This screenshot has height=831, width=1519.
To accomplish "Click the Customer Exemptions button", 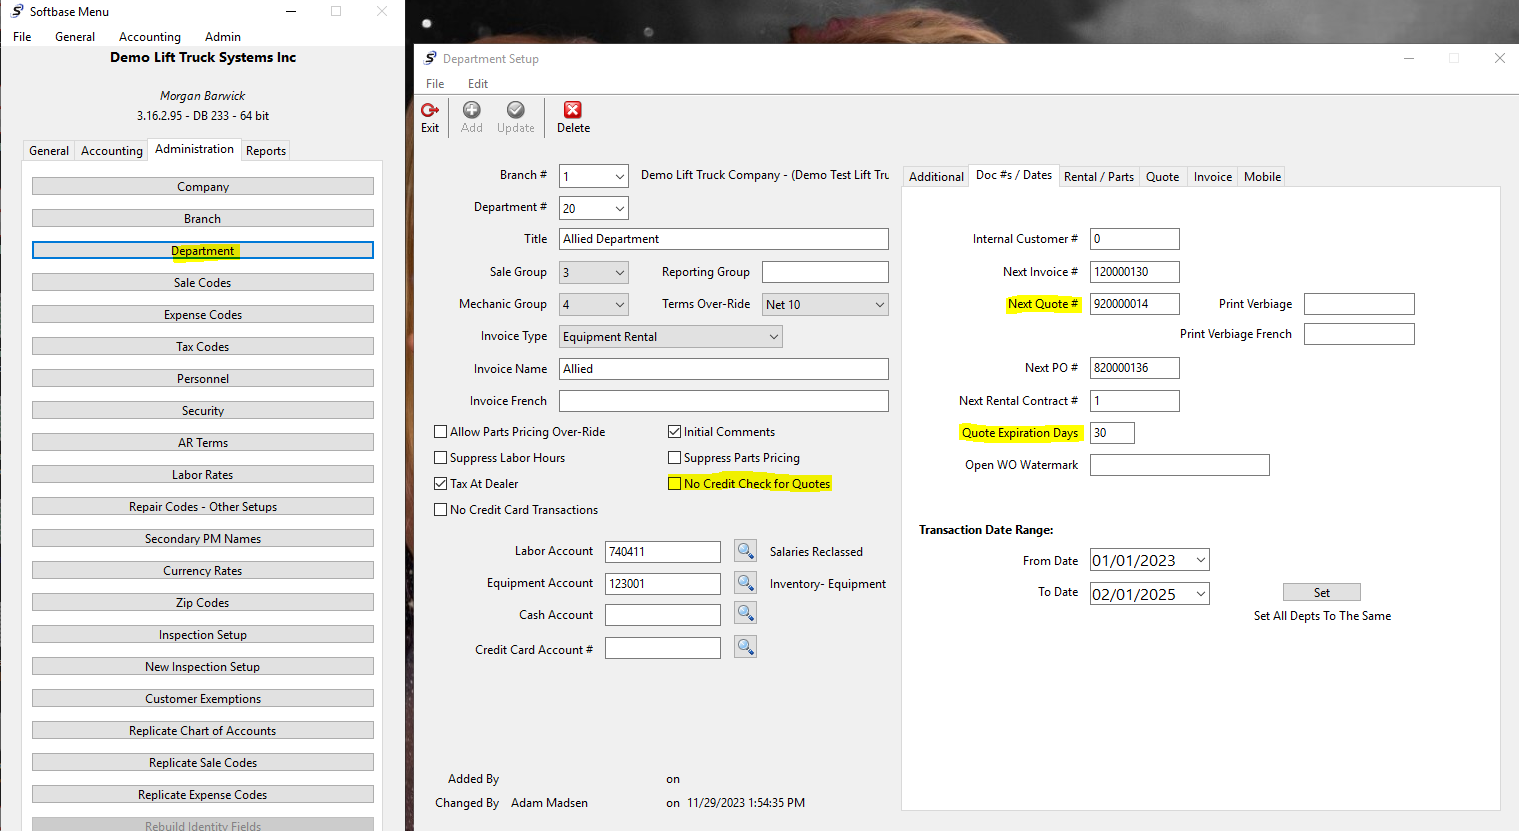I will click(203, 699).
